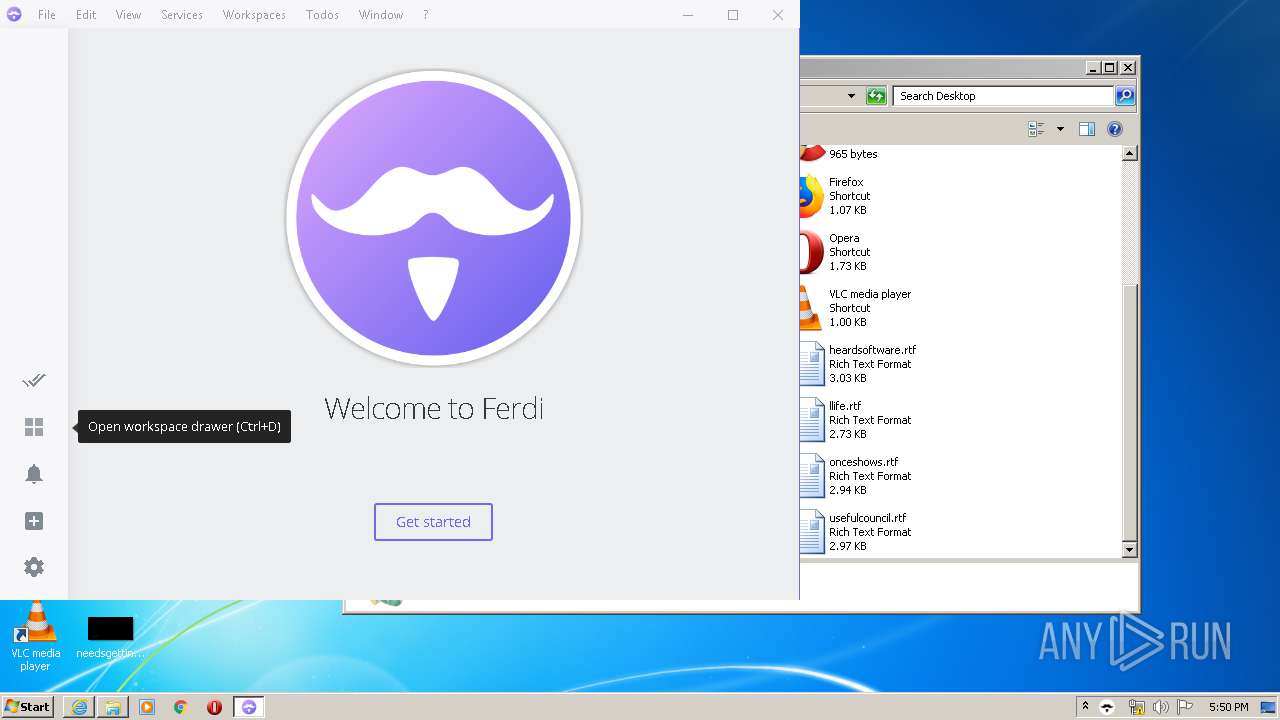Viewport: 1280px width, 720px height.
Task: Click the large Ferdi mustache logo
Action: [x=433, y=217]
